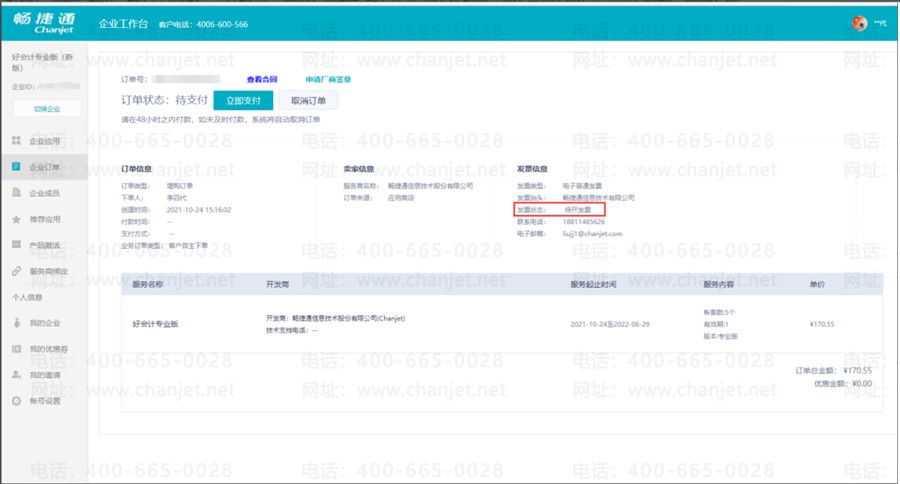Screen dimensions: 900x484
Task: Click the 企业应用 grid icon in sidebar
Action: [x=17, y=141]
